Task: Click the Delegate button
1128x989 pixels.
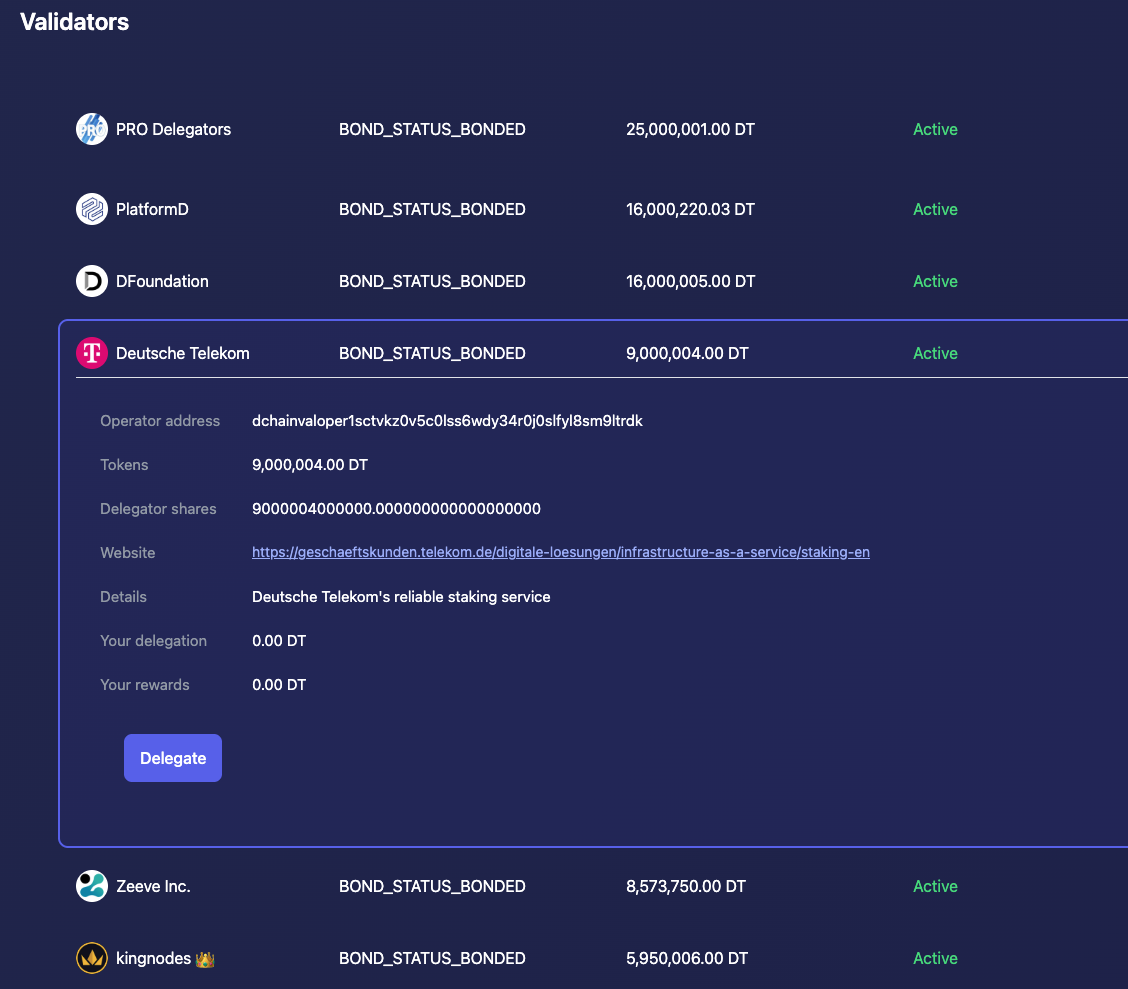Action: 172,758
